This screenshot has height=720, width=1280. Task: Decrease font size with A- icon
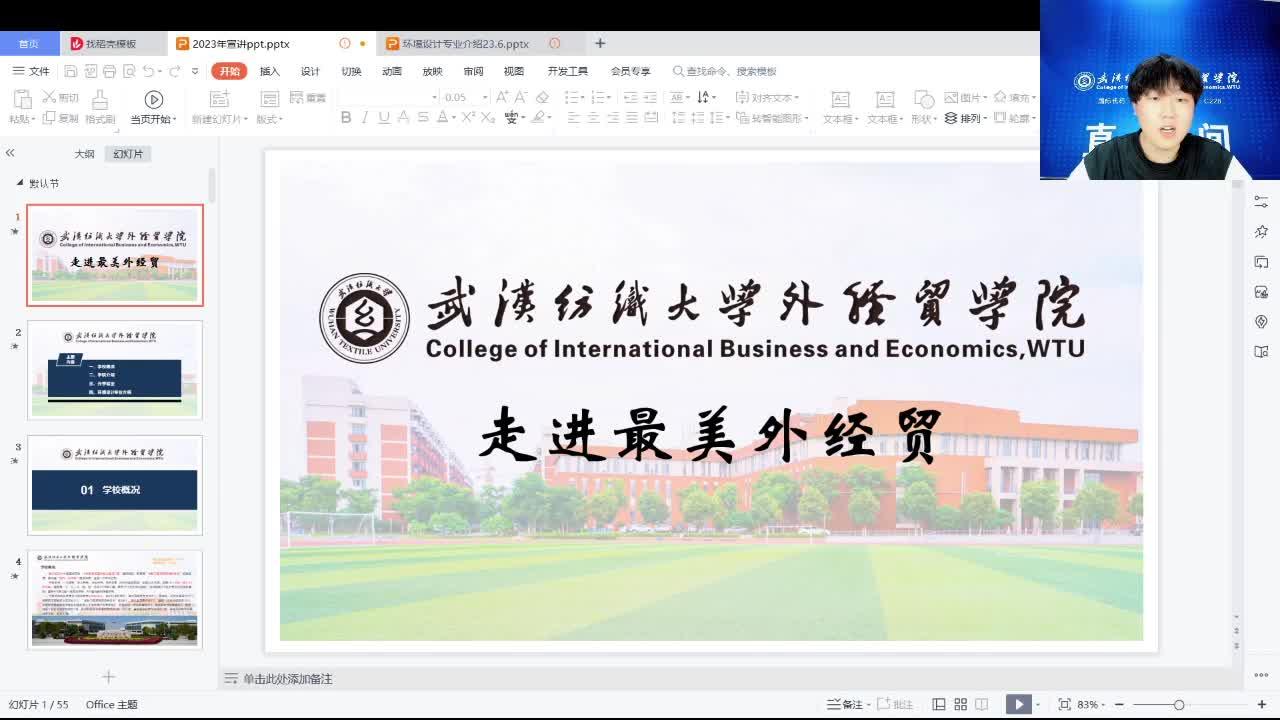click(x=522, y=97)
